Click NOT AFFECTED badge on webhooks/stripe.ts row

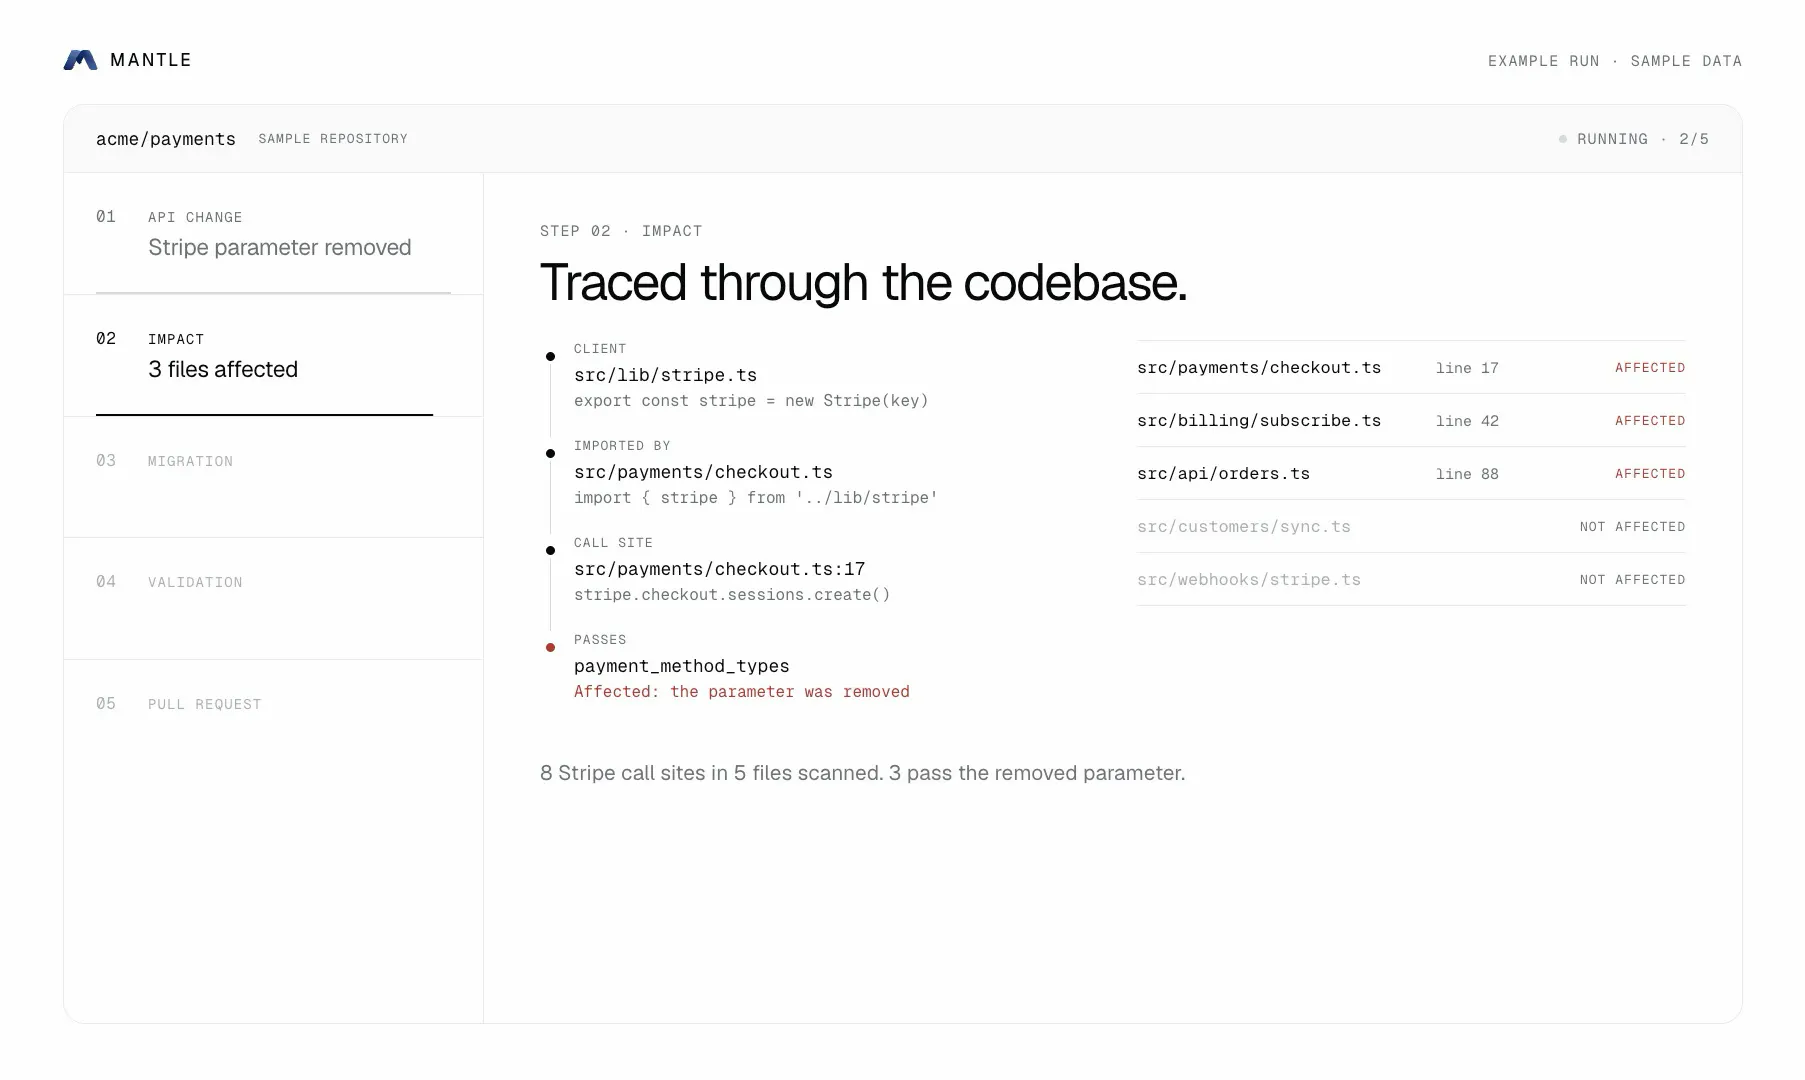tap(1633, 580)
